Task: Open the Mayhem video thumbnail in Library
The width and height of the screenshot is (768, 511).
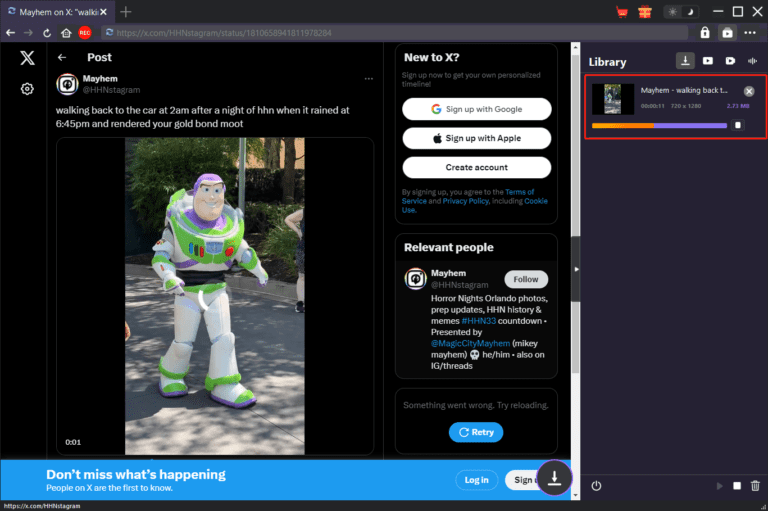Action: [612, 98]
